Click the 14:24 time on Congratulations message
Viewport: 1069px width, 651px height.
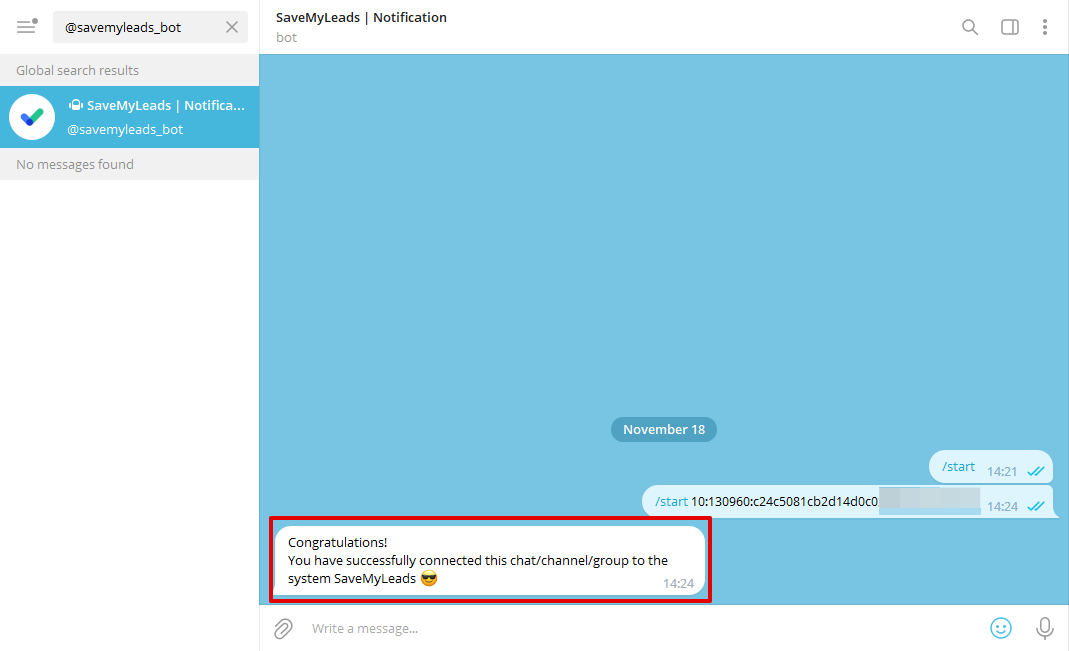click(x=678, y=584)
